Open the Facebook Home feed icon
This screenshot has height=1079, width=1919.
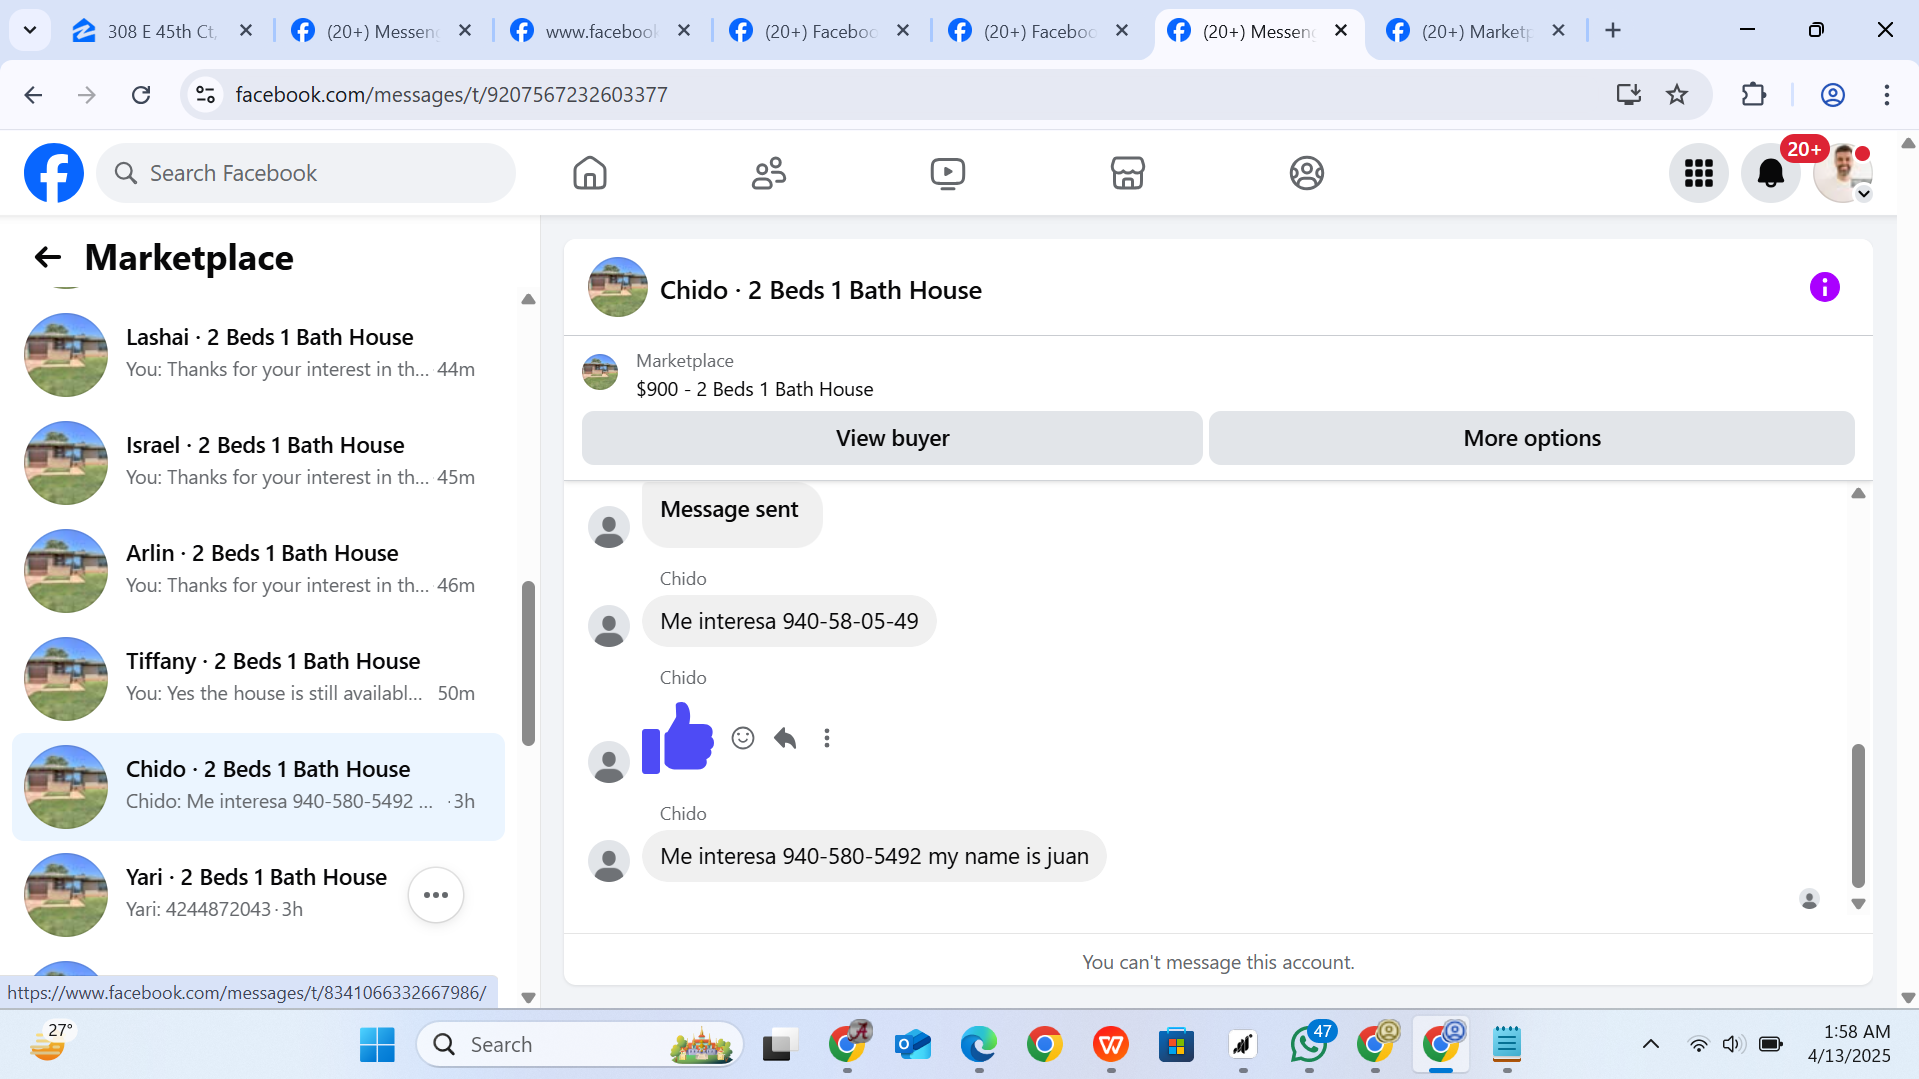point(590,173)
